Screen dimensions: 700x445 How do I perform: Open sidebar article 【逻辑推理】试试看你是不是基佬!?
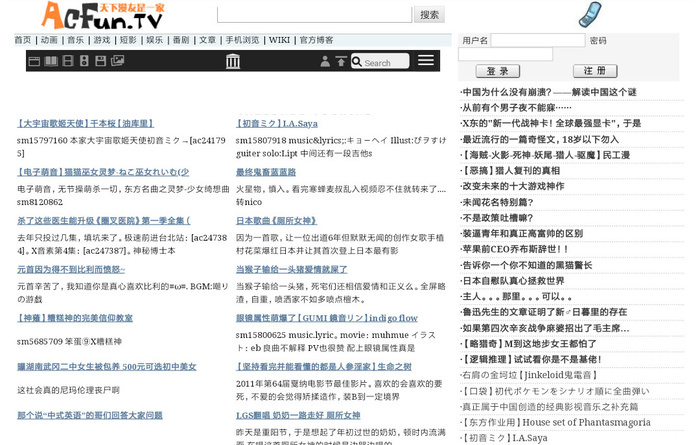click(532, 360)
